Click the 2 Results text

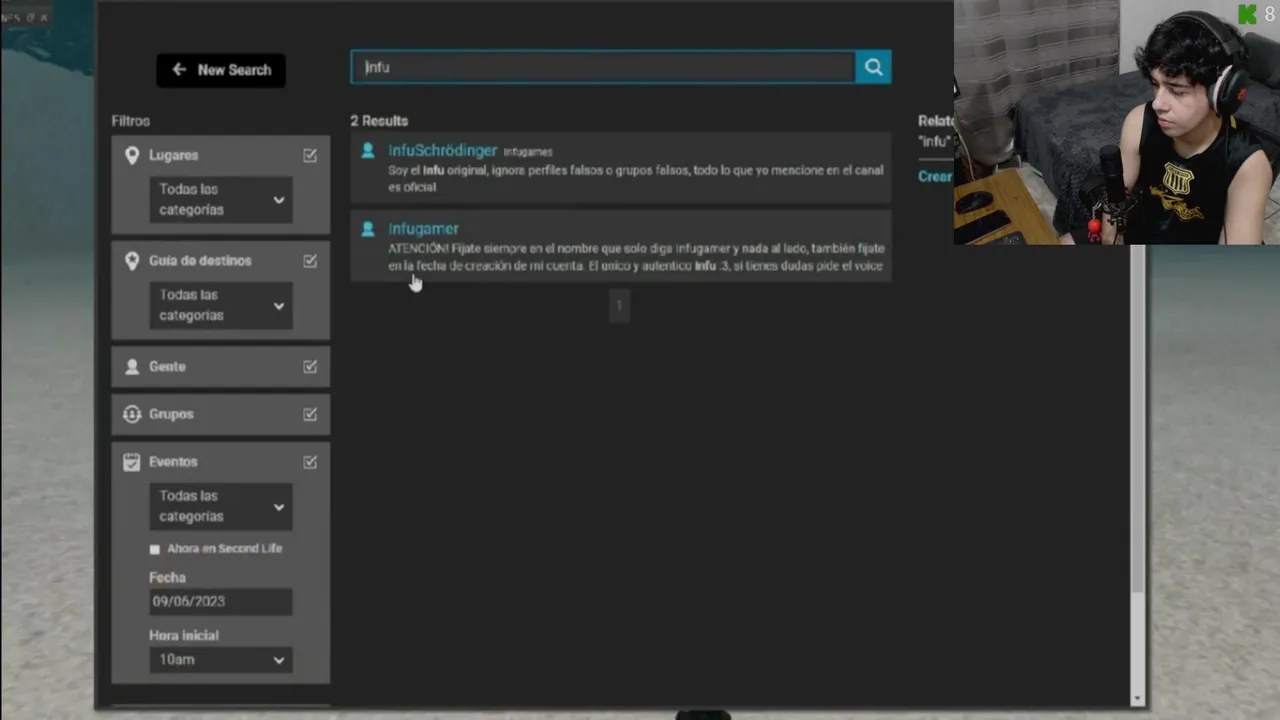click(379, 121)
